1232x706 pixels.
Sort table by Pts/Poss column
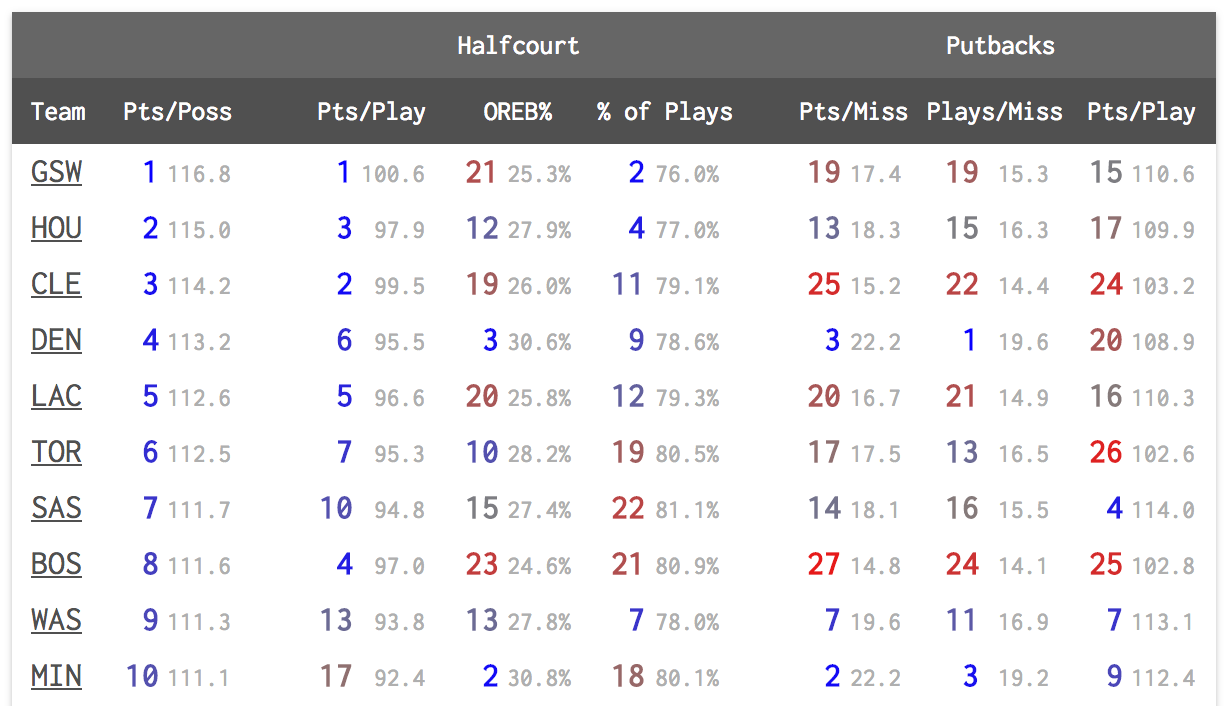(x=177, y=111)
